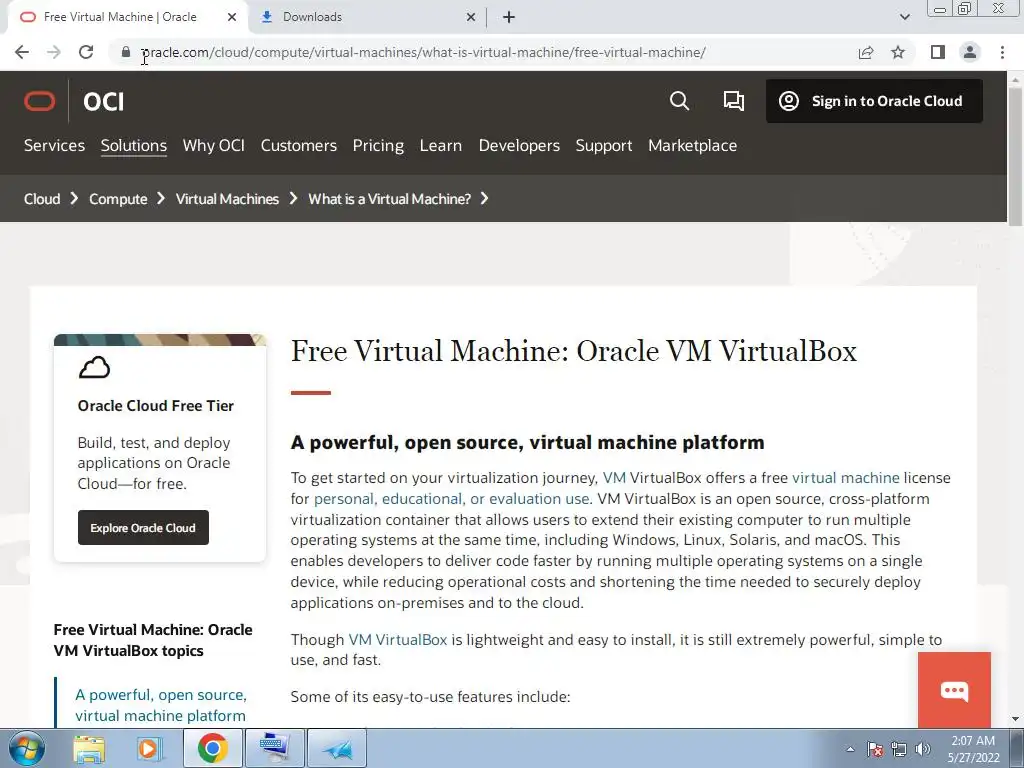This screenshot has width=1024, height=768.
Task: Open the Windows Start button
Action: pos(26,748)
